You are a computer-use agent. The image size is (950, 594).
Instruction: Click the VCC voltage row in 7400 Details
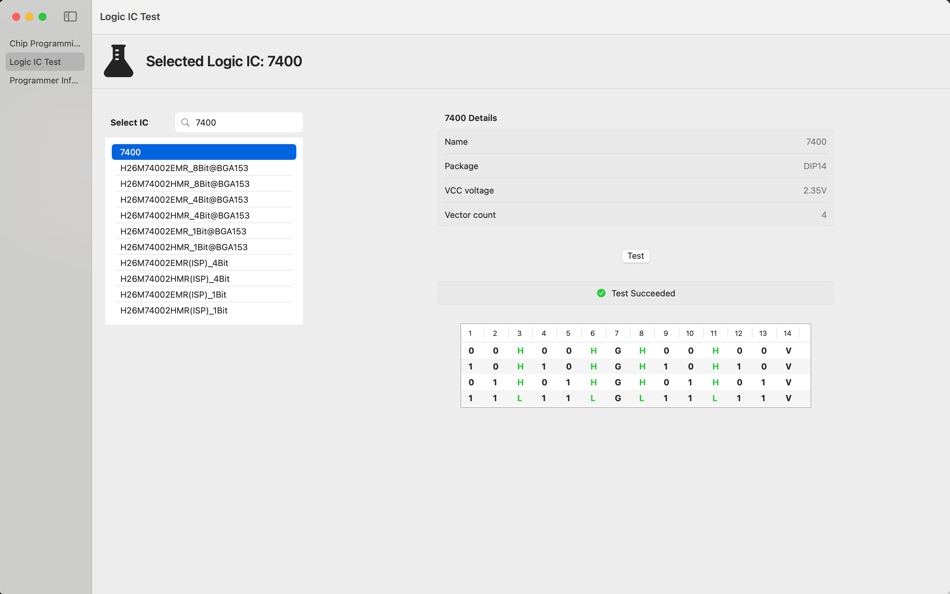635,190
